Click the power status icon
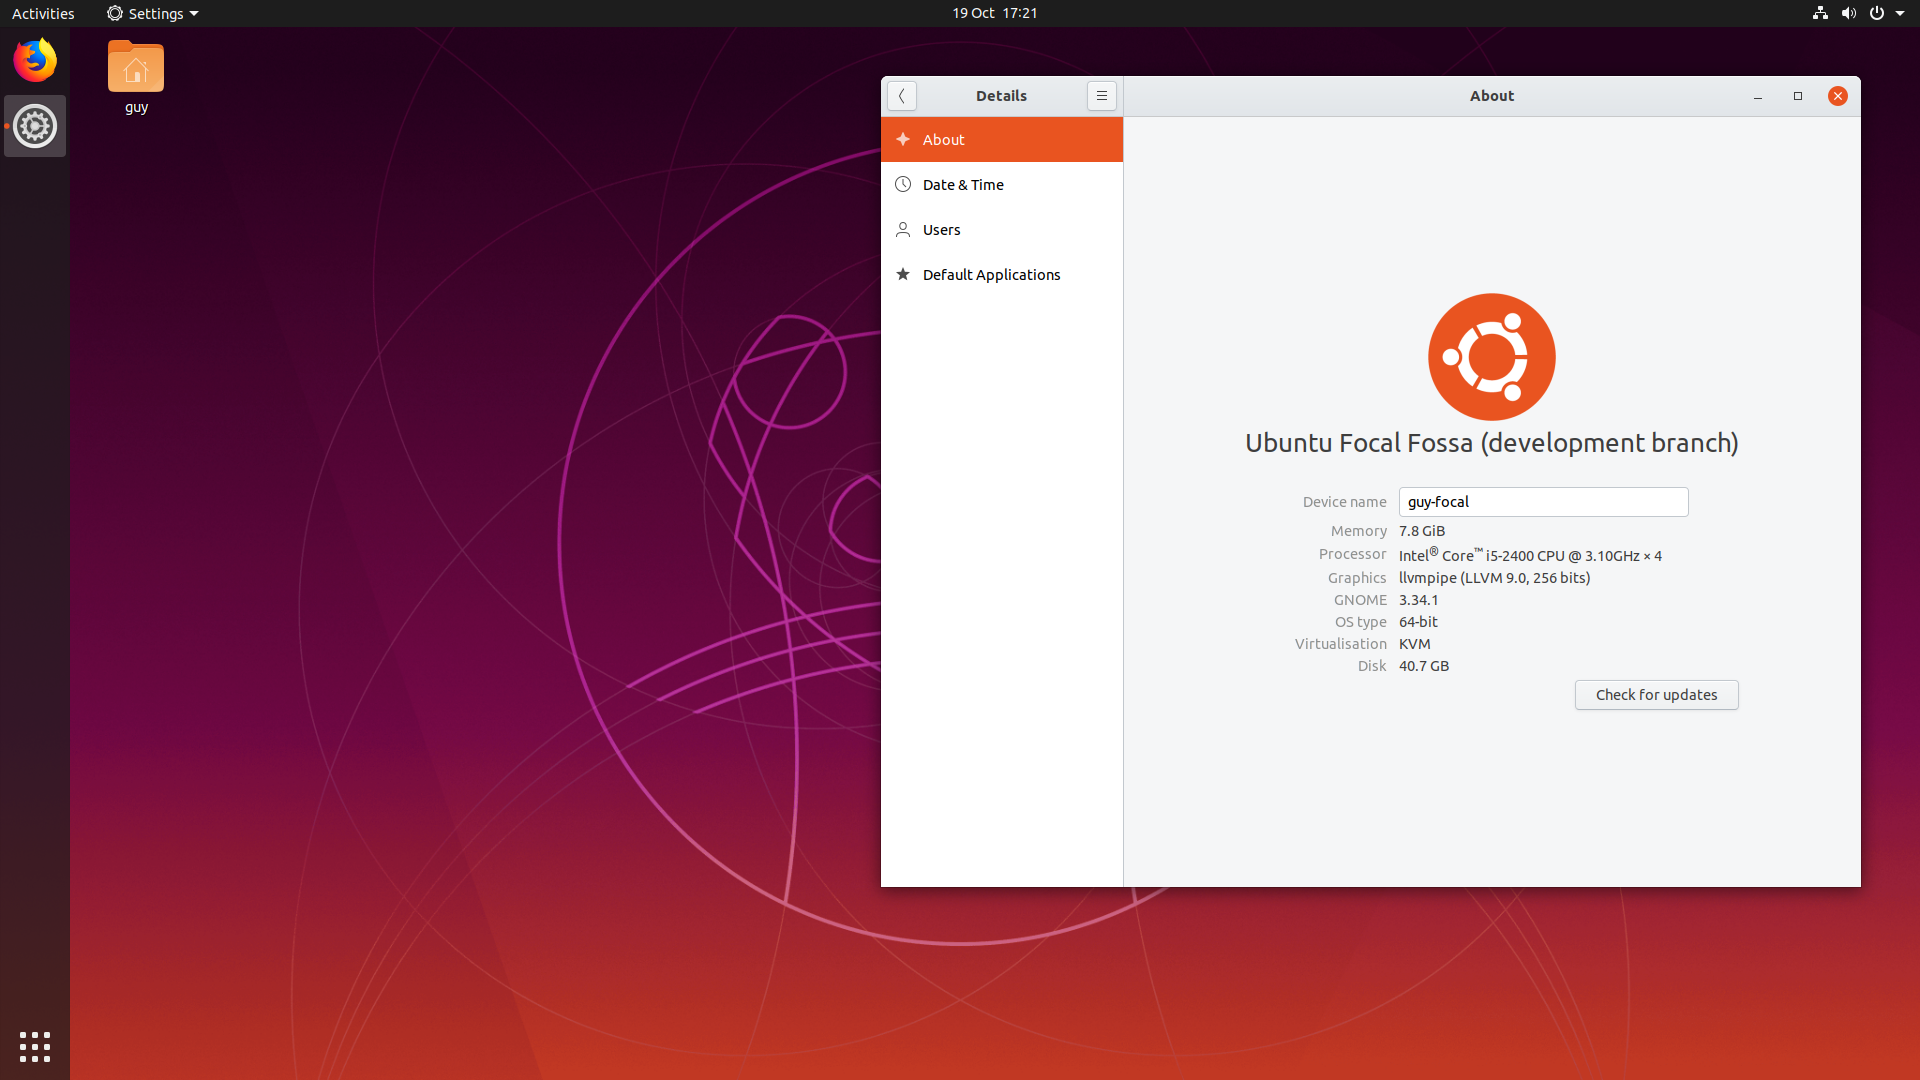 (1878, 13)
